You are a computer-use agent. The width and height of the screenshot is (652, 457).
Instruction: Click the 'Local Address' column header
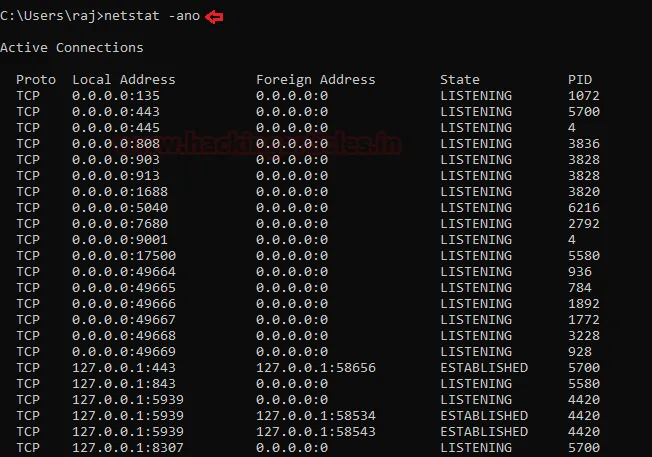tap(124, 80)
